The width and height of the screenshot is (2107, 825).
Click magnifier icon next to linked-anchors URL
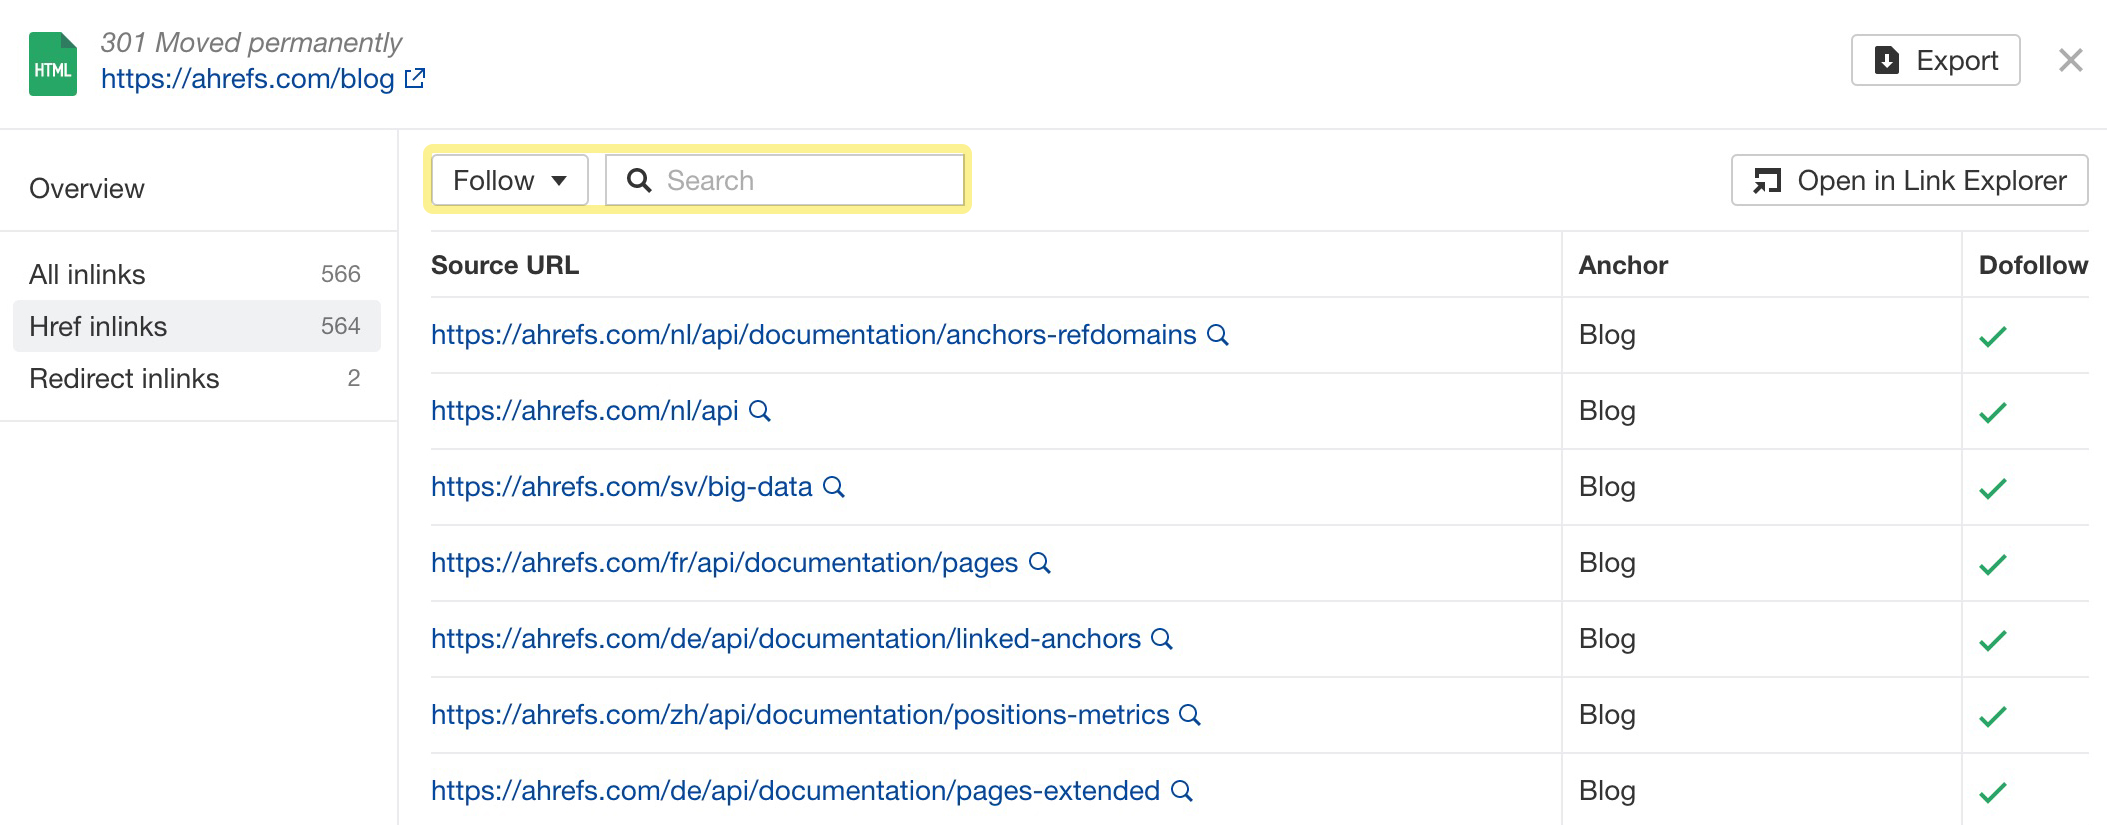1162,639
